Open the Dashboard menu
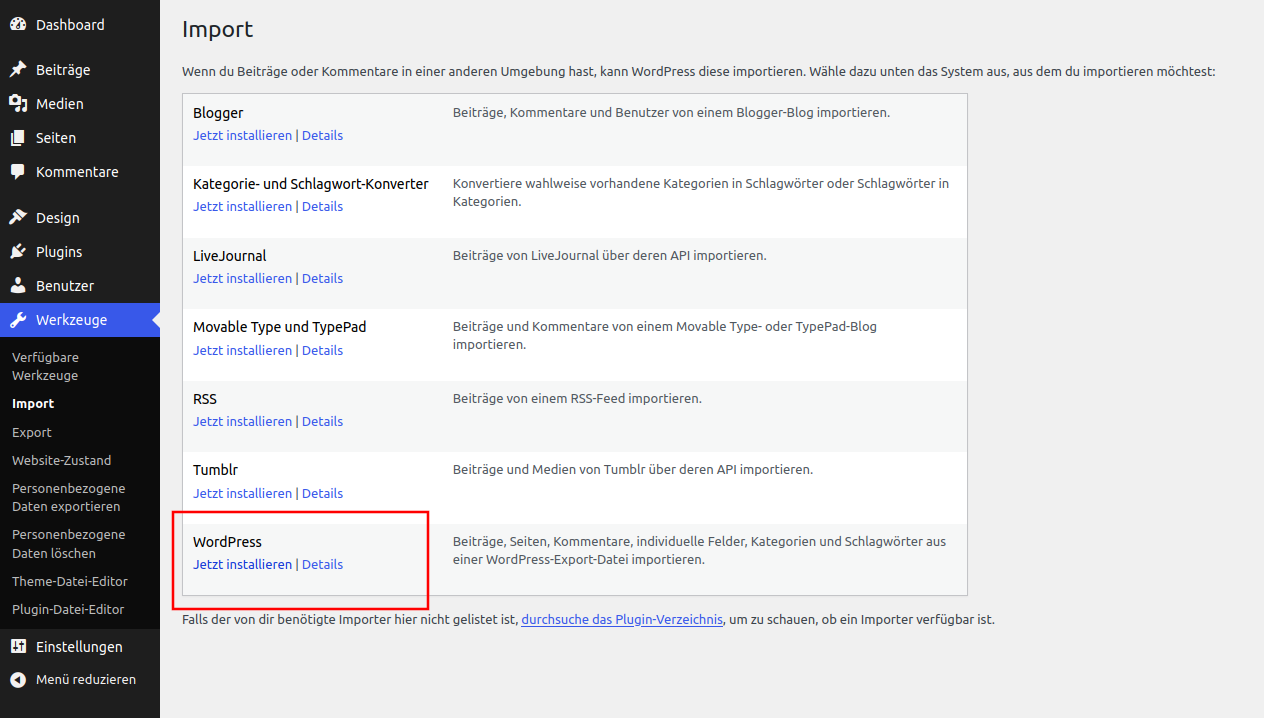 80,24
